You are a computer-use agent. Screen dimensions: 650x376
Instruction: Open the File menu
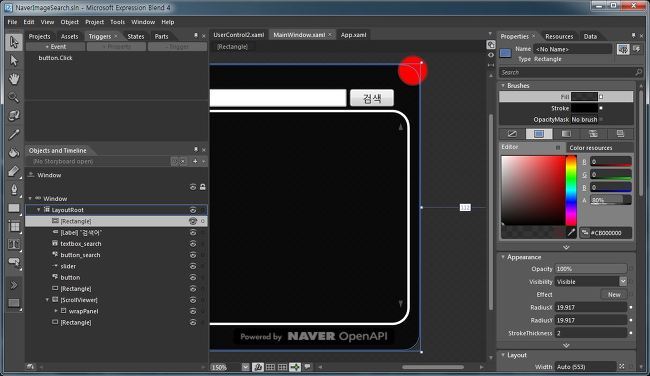coord(12,22)
